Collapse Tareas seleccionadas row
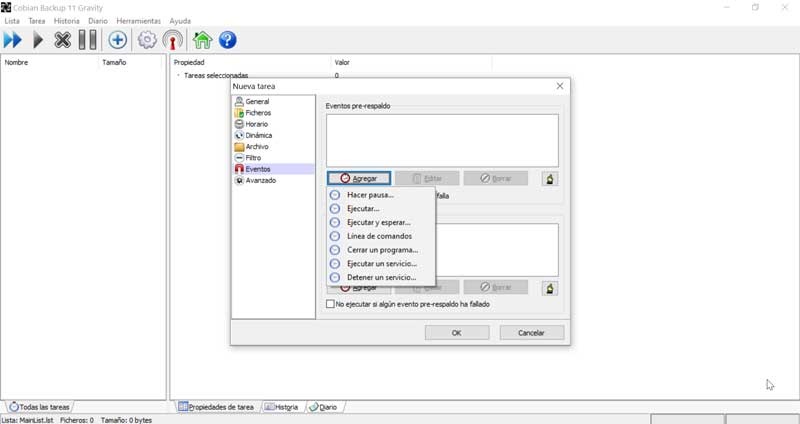The image size is (800, 424). tap(178, 76)
